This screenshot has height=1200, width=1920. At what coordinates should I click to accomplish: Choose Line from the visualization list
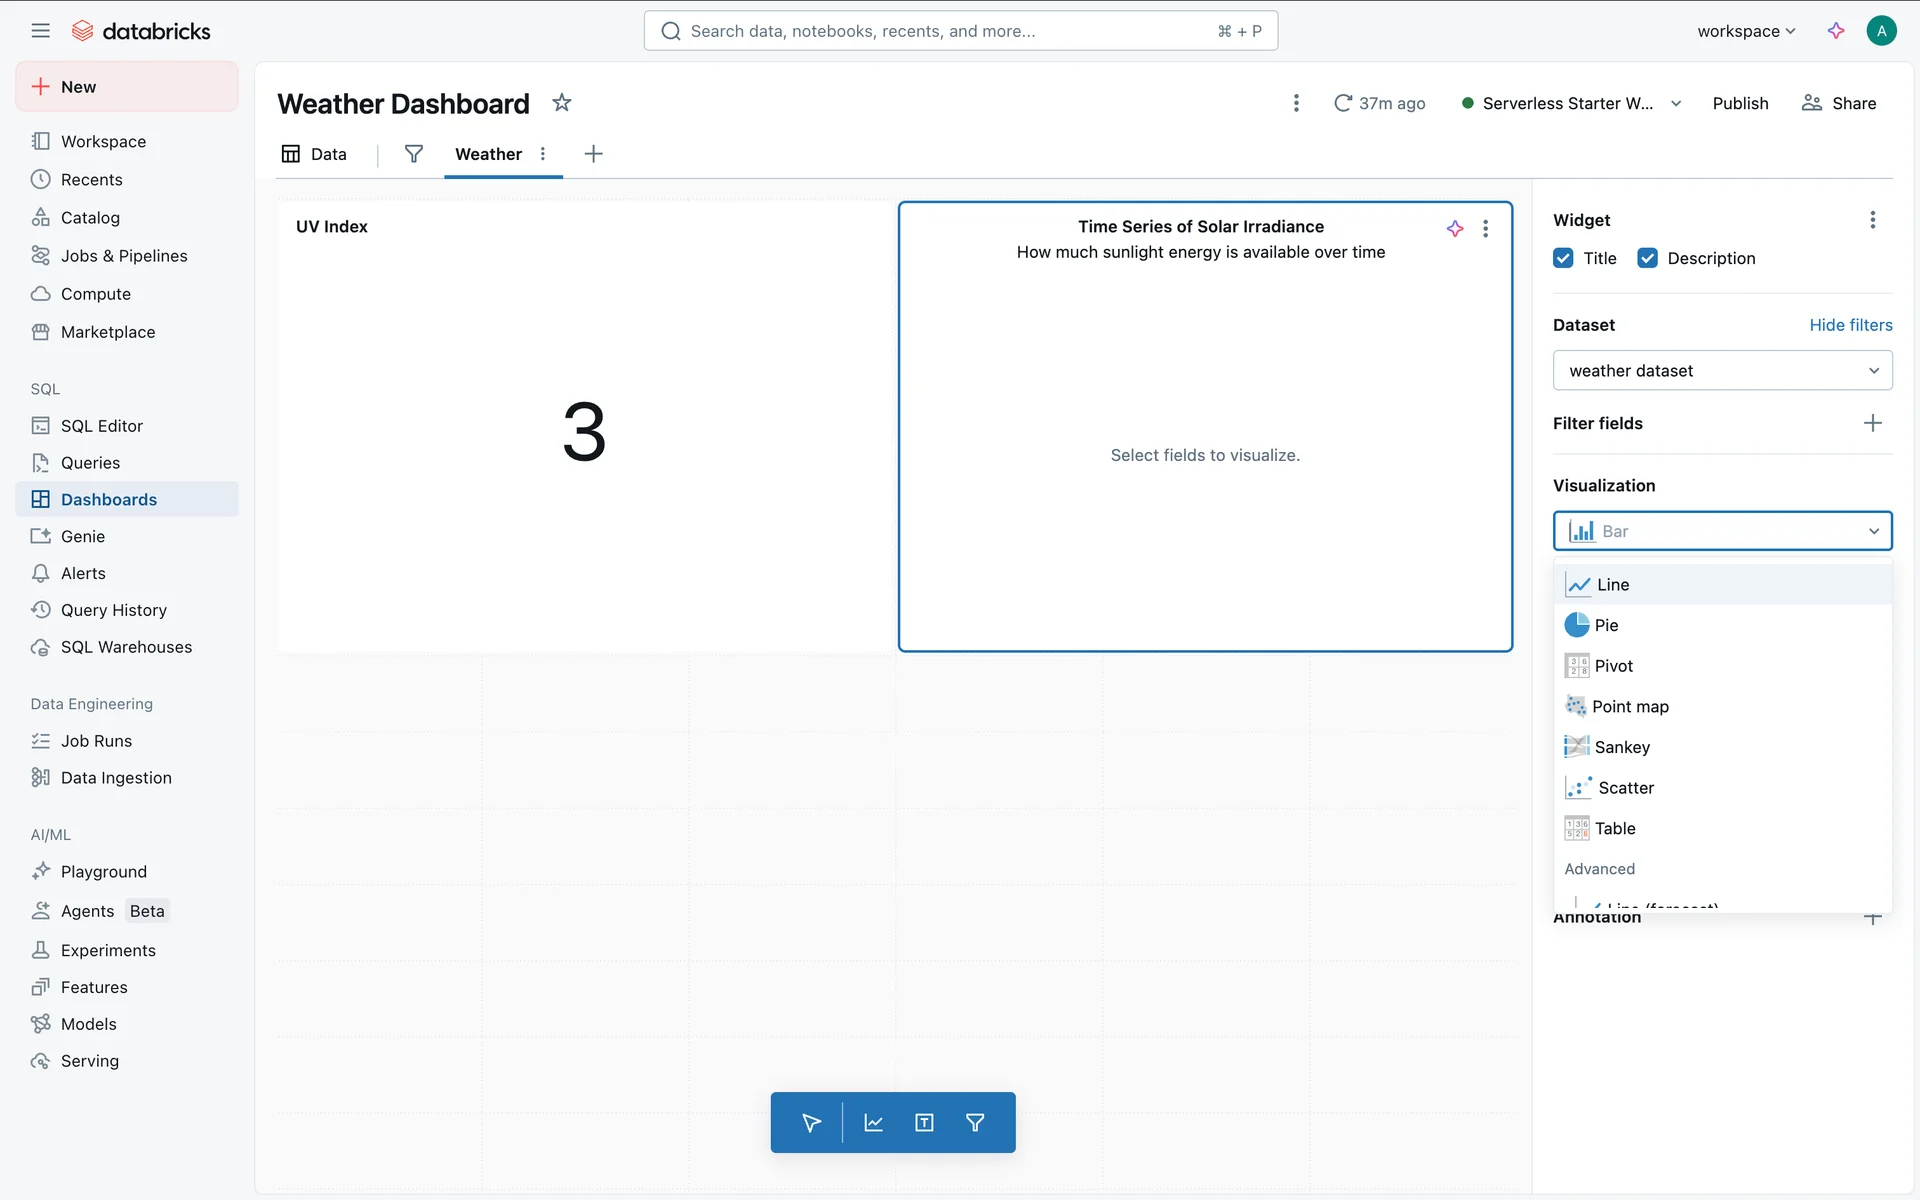1612,585
